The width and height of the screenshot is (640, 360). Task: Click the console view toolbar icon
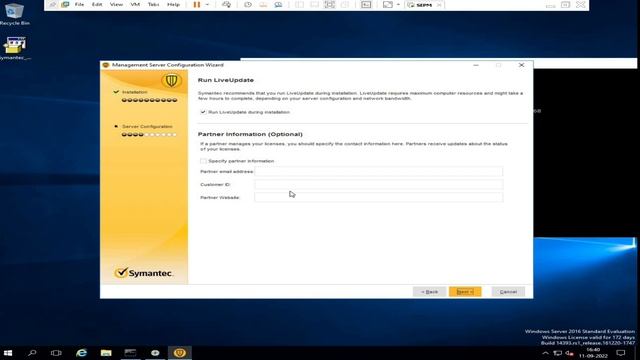[366, 4]
